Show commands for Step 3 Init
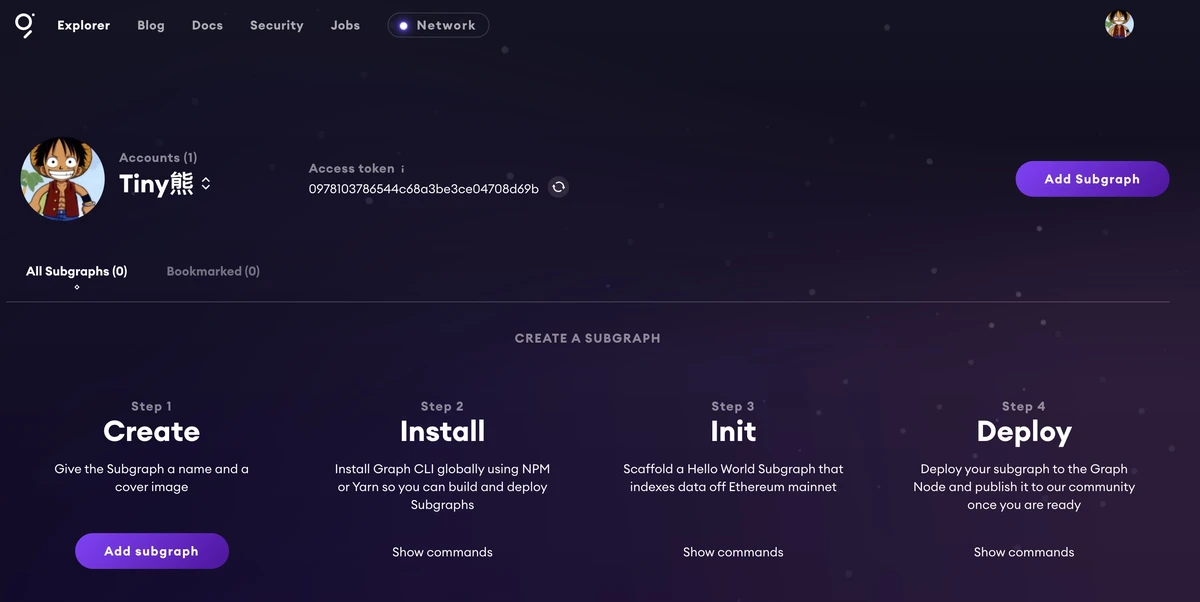This screenshot has width=1200, height=602. pyautogui.click(x=733, y=552)
